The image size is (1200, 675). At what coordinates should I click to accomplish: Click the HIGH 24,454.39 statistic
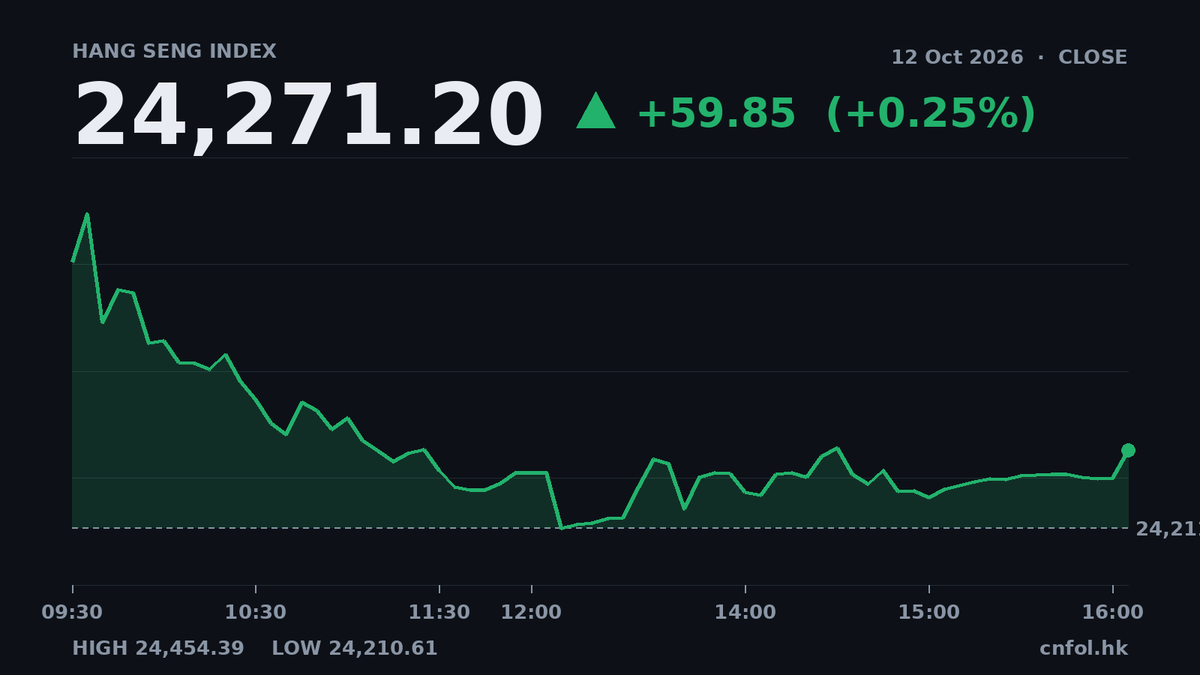pyautogui.click(x=158, y=648)
